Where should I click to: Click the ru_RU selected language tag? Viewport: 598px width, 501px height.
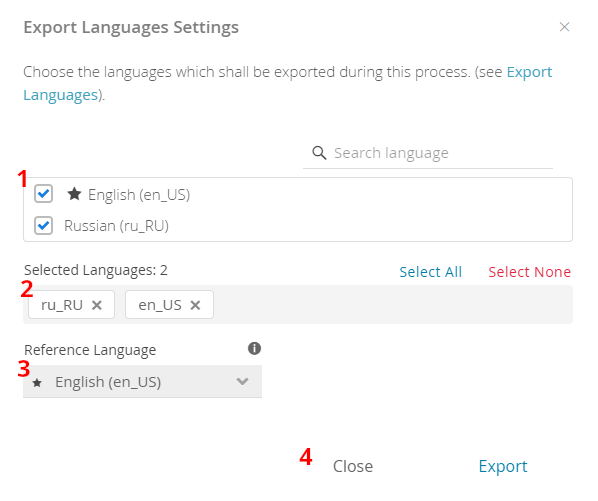(71, 305)
